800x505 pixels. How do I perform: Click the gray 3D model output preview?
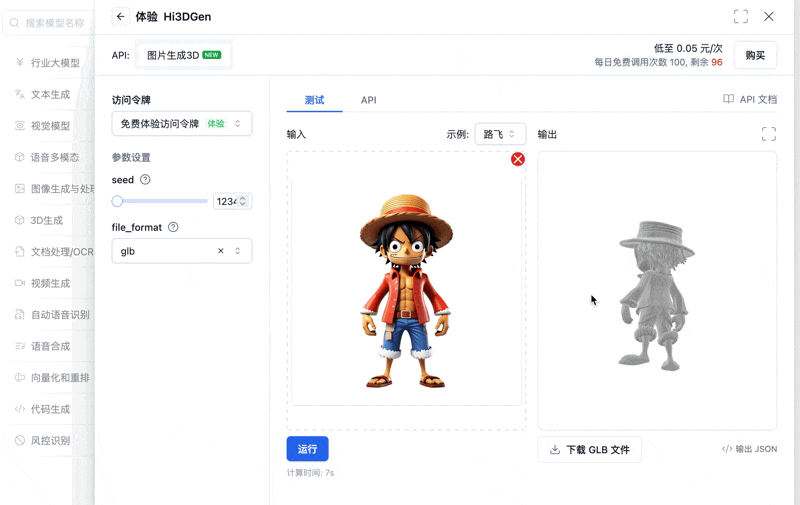[657, 291]
